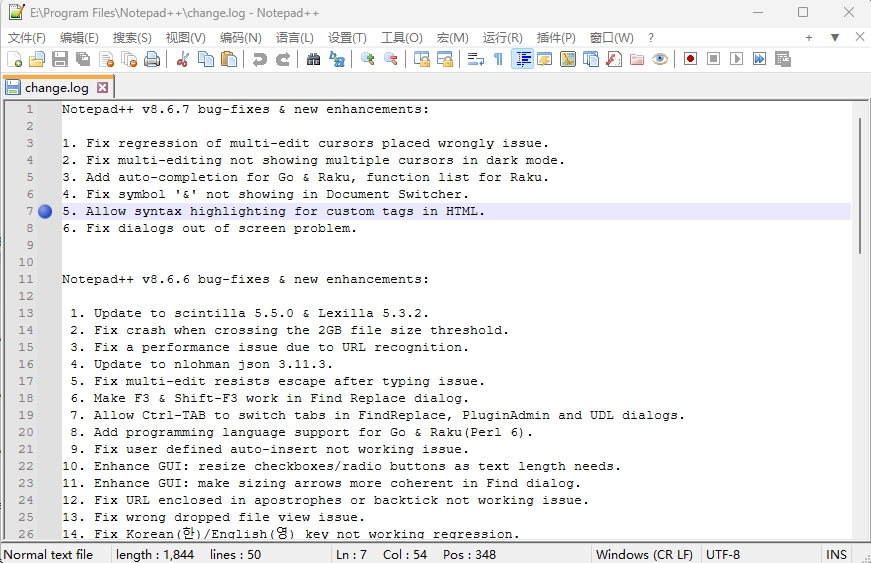
Task: Click the Document Map toolbar icon
Action: click(567, 60)
